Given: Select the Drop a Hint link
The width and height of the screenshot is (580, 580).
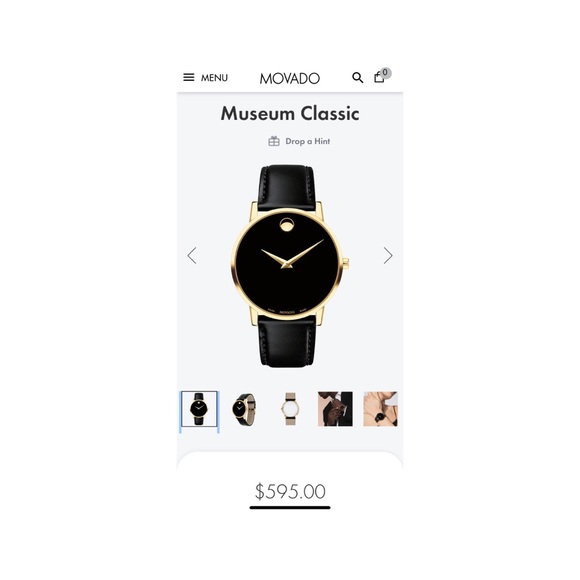Looking at the screenshot, I should (x=307, y=141).
